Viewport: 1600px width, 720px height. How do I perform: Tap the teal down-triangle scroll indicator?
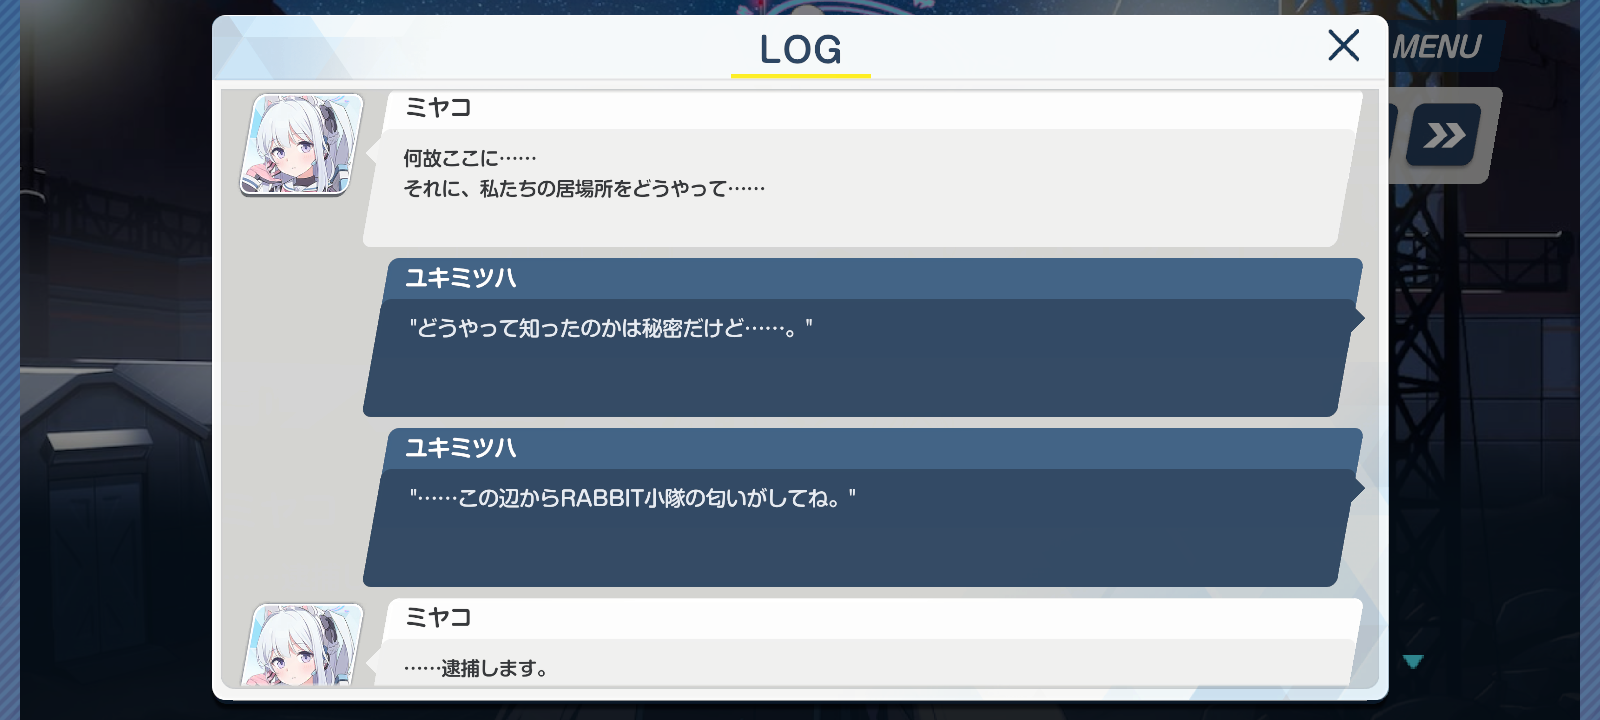1412,662
